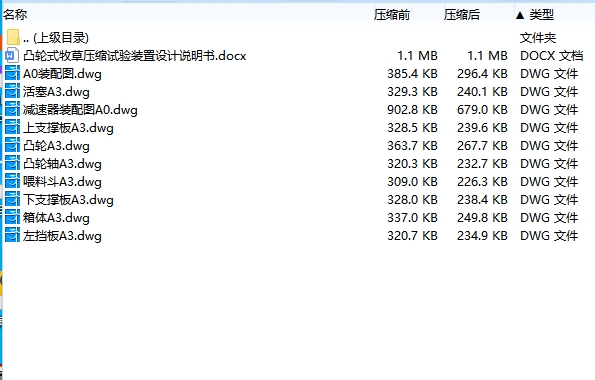Click the parent directory folder icon
Image resolution: width=595 pixels, height=380 pixels.
[13, 37]
